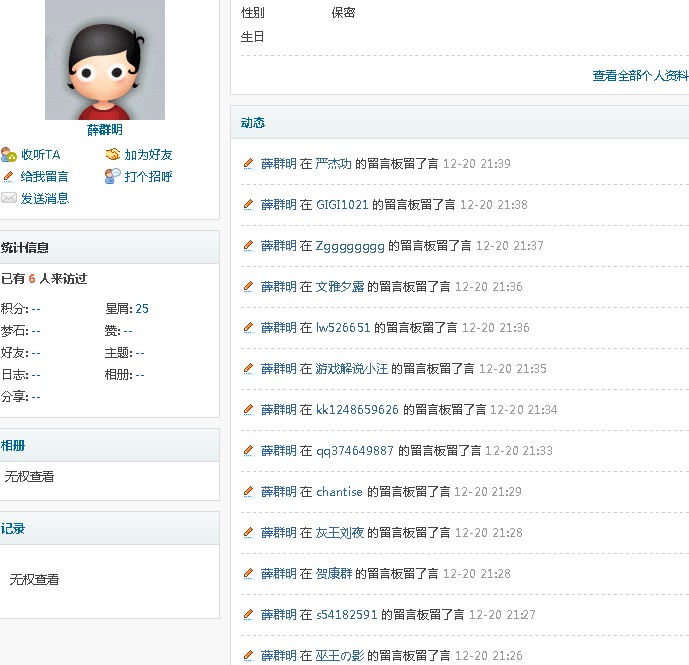Image resolution: width=689 pixels, height=665 pixels.
Task: Open the 相册 panel heading
Action: (x=13, y=446)
